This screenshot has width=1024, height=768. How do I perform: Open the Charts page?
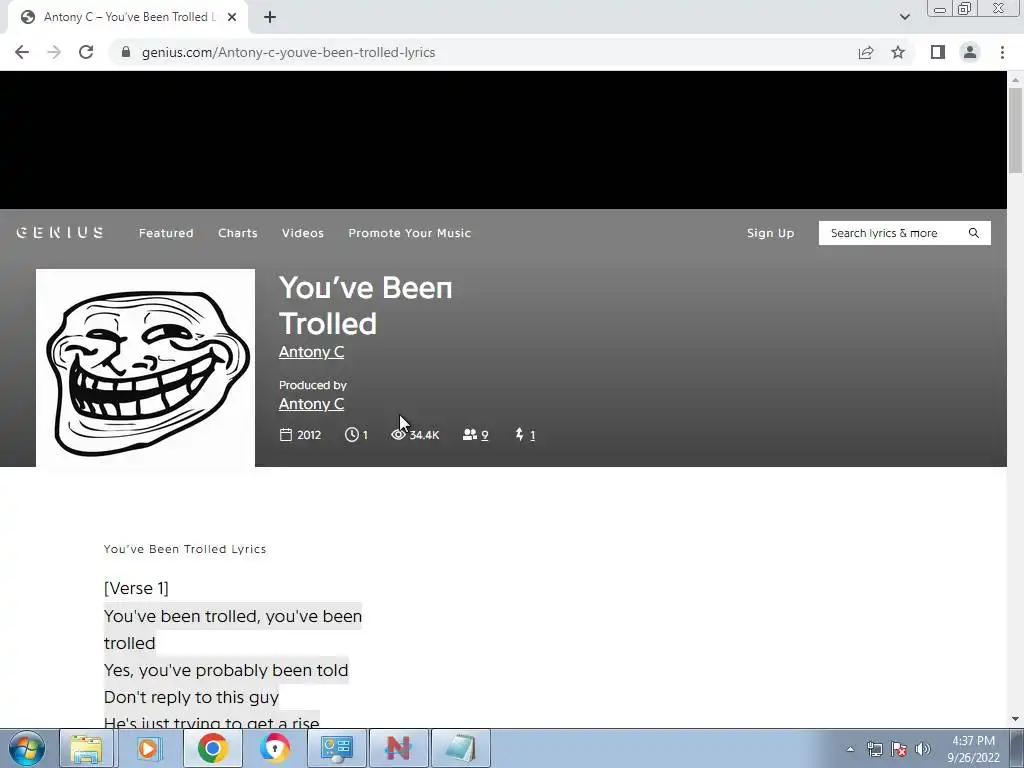coord(238,233)
